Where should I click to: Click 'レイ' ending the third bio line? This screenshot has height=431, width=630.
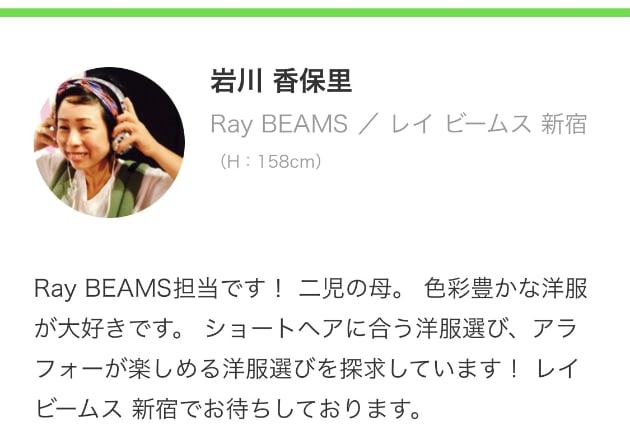pyautogui.click(x=558, y=369)
